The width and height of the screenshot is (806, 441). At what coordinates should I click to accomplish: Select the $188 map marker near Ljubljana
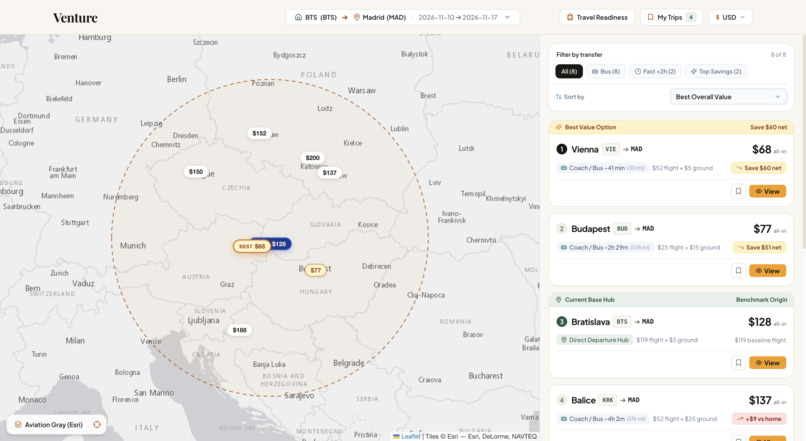240,330
